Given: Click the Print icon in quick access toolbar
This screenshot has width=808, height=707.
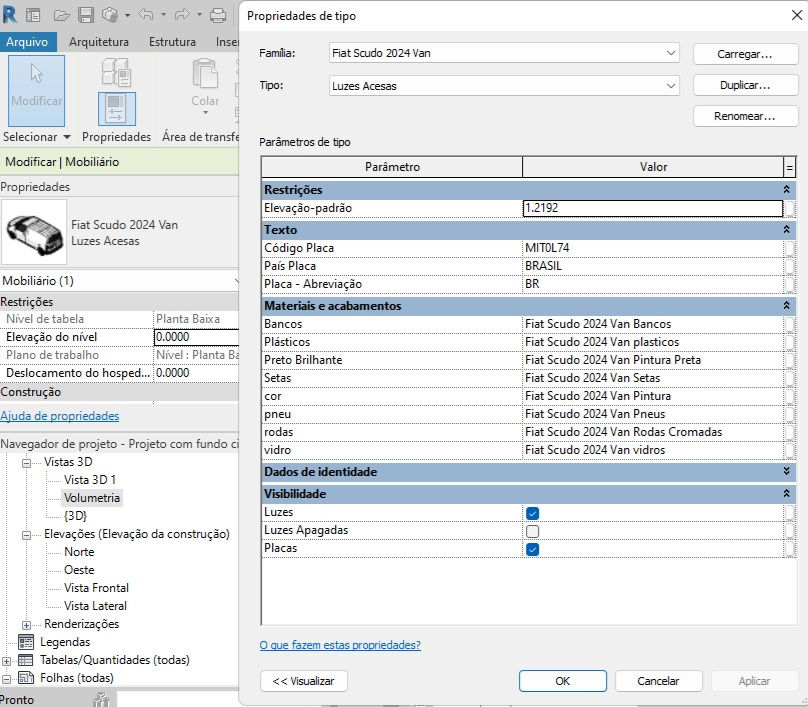Looking at the screenshot, I should click(x=218, y=15).
